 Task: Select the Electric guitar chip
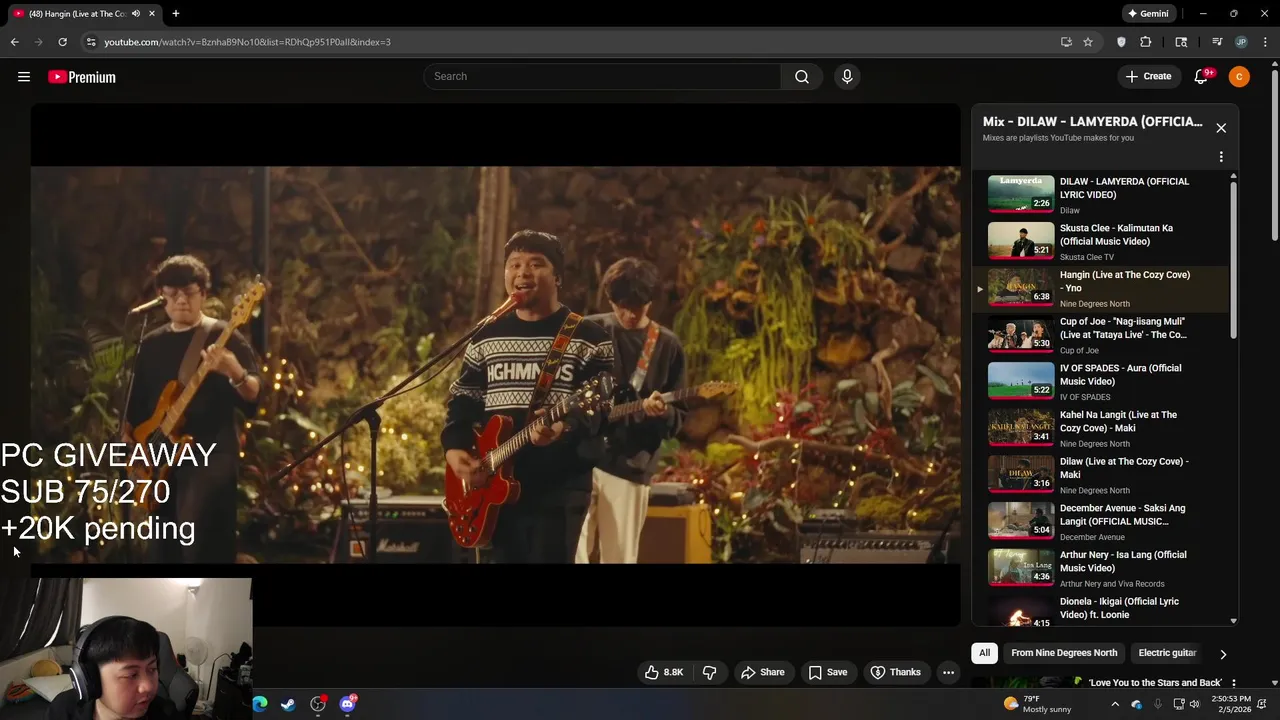click(x=1167, y=653)
